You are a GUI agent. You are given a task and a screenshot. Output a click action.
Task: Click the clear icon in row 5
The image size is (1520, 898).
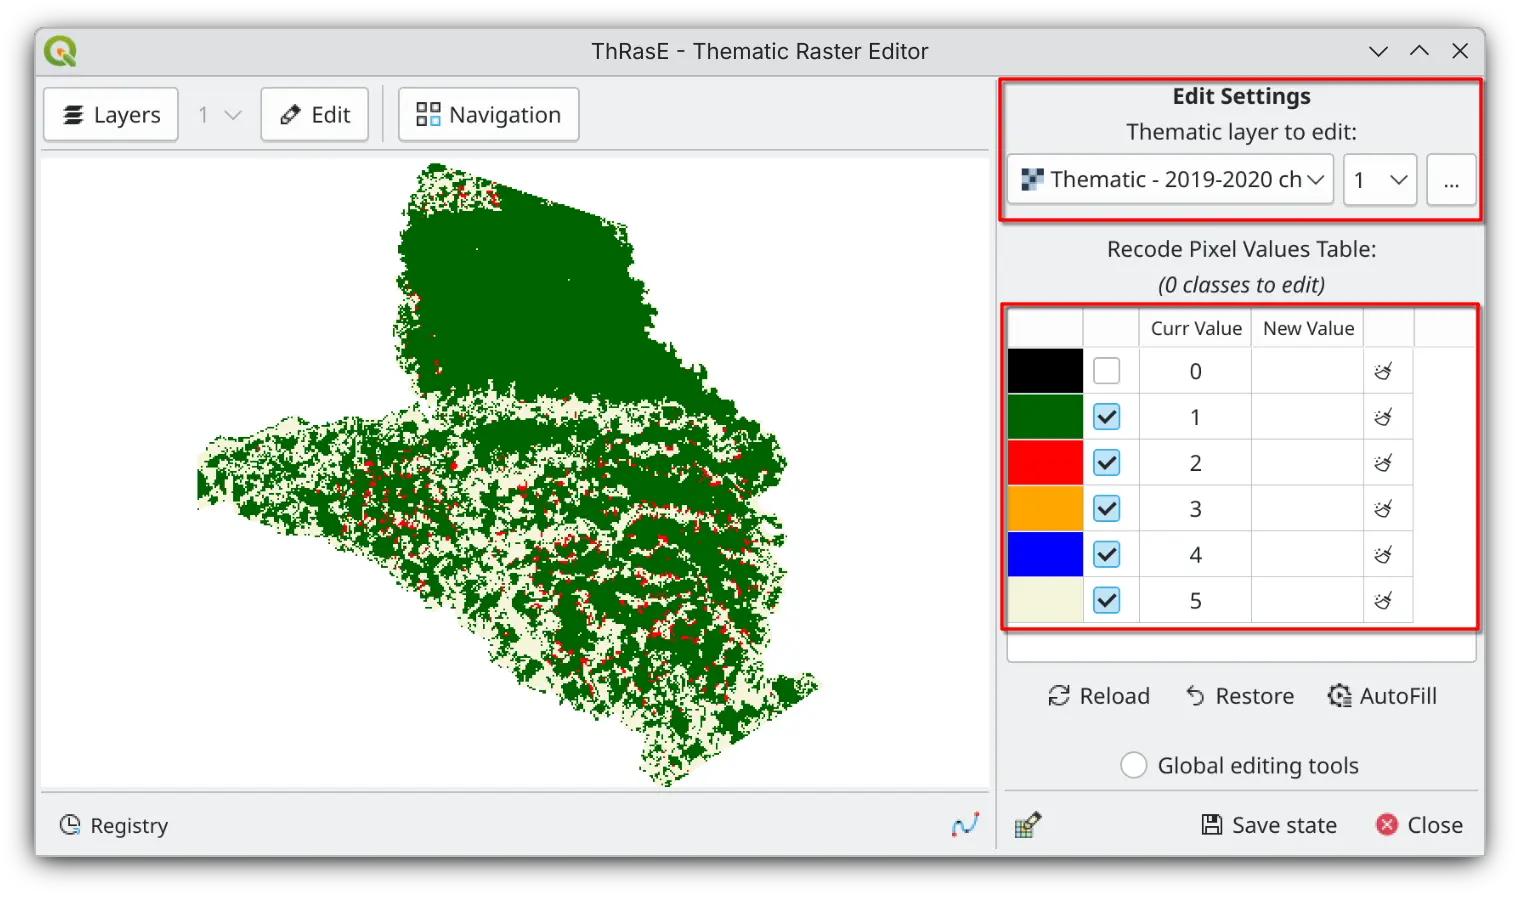tap(1383, 601)
